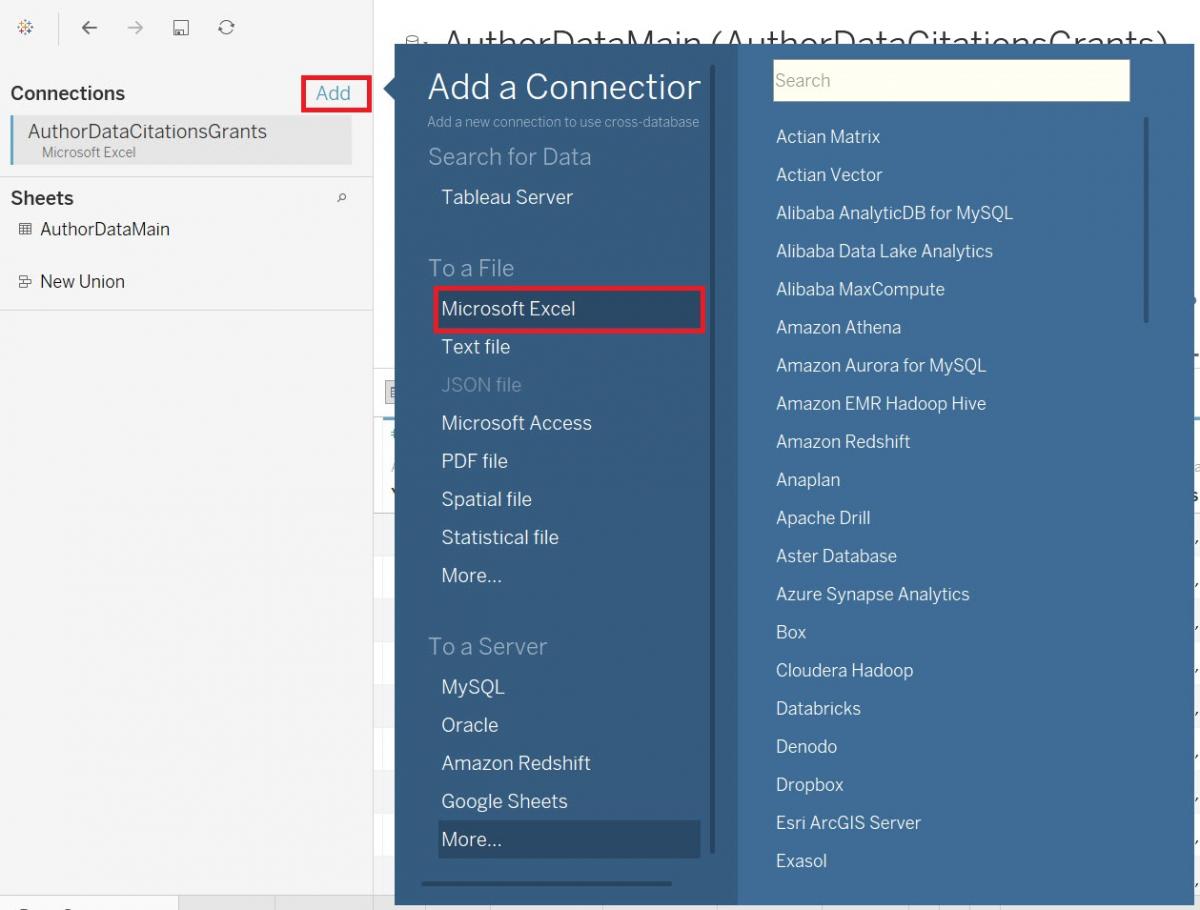Select Cloudera Hadoop connector
1200x910 pixels.
[x=844, y=669]
